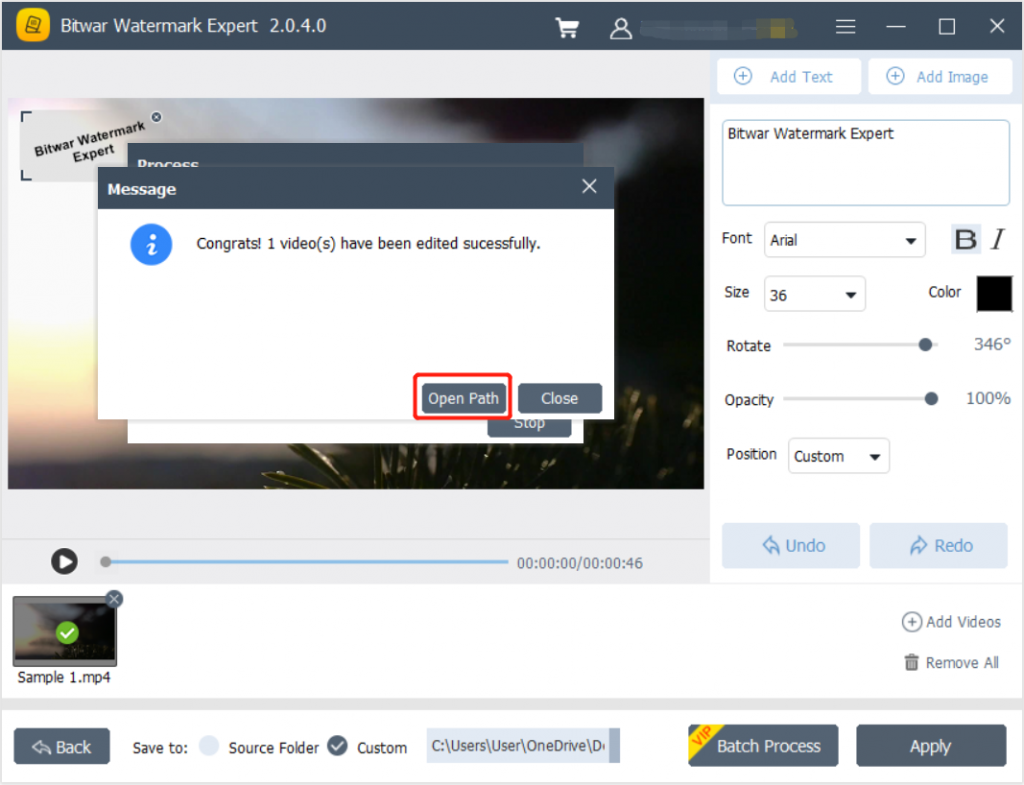Viewport: 1024px width, 785px height.
Task: Open the Size dropdown showing 36
Action: (x=814, y=293)
